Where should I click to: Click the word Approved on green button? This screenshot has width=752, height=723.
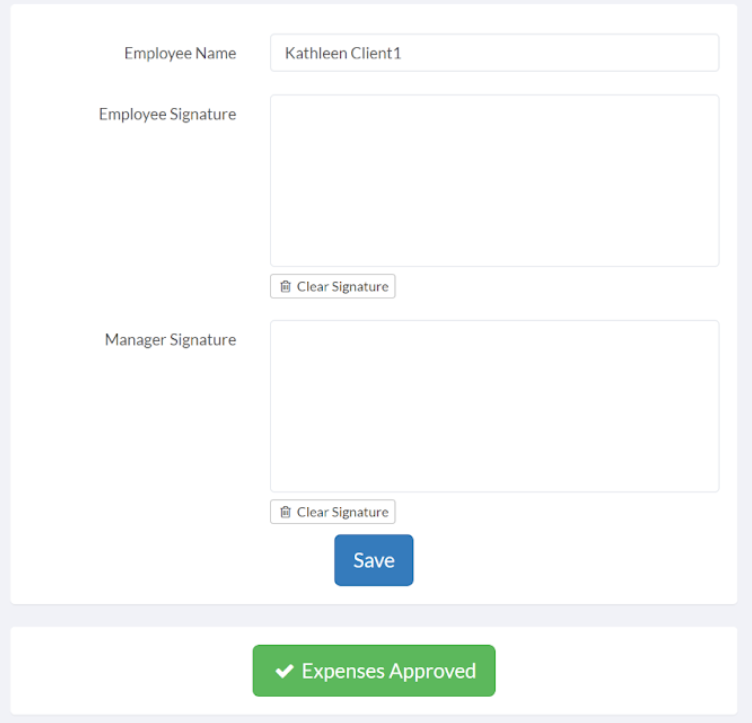click(x=433, y=672)
